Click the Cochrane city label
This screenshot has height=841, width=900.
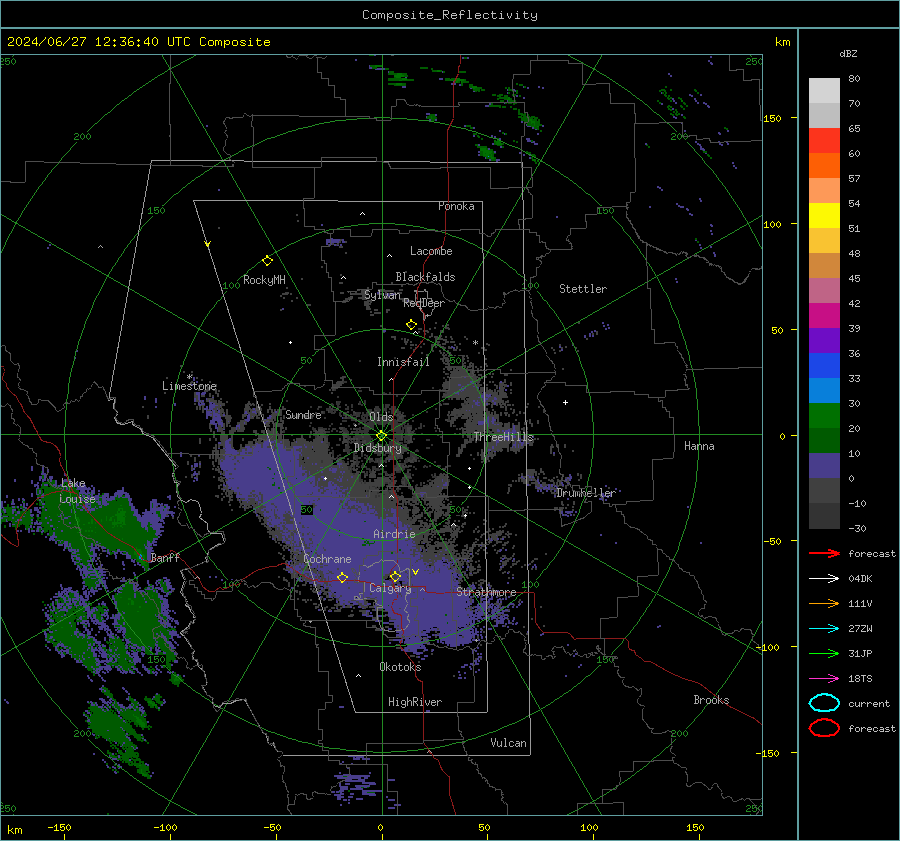(x=327, y=559)
